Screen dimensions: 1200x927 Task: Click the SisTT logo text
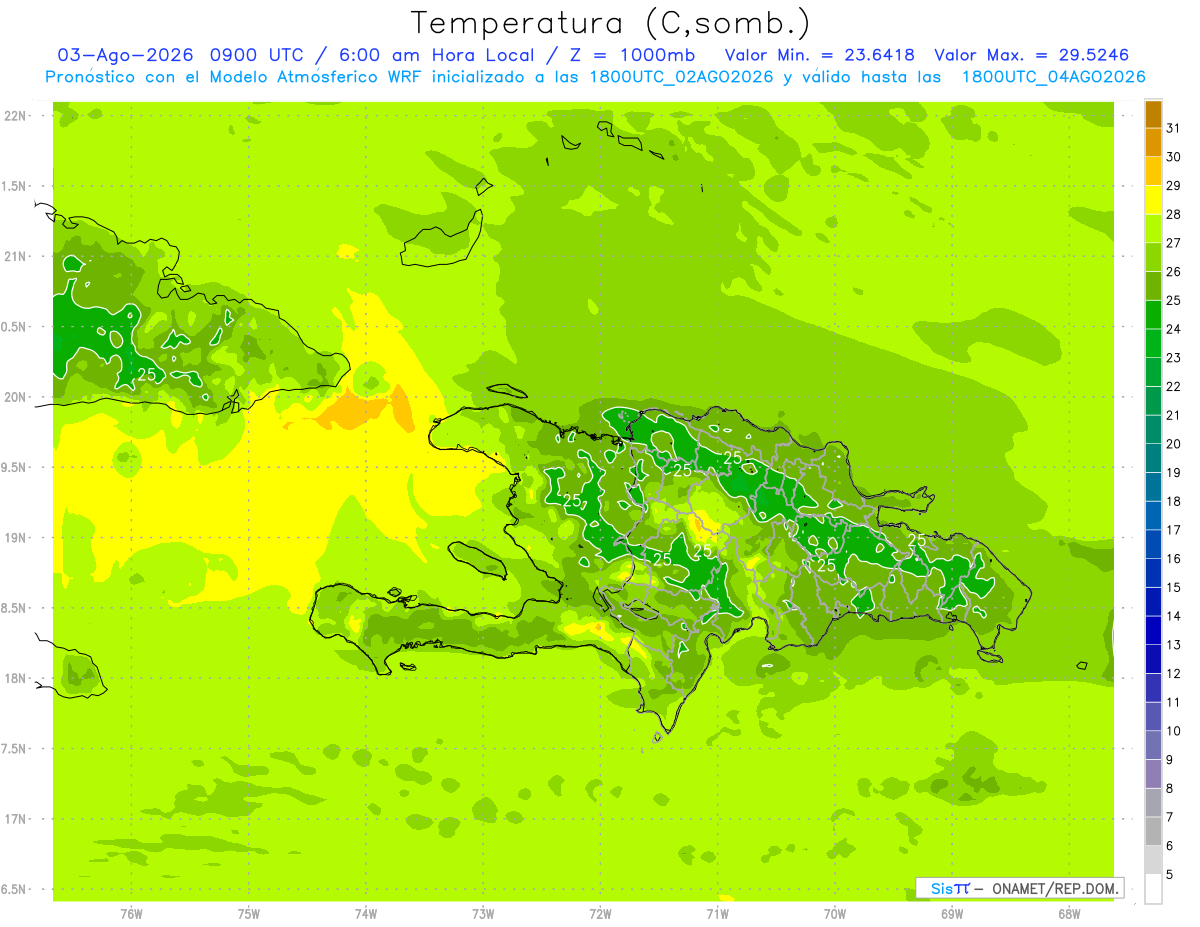(950, 888)
